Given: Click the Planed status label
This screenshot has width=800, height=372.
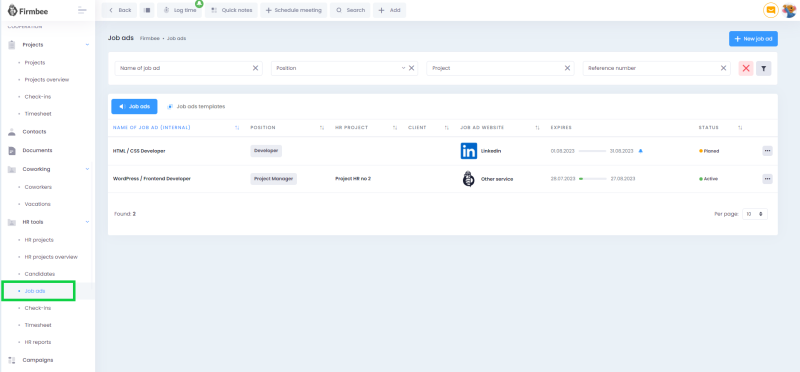Looking at the screenshot, I should click(x=709, y=151).
